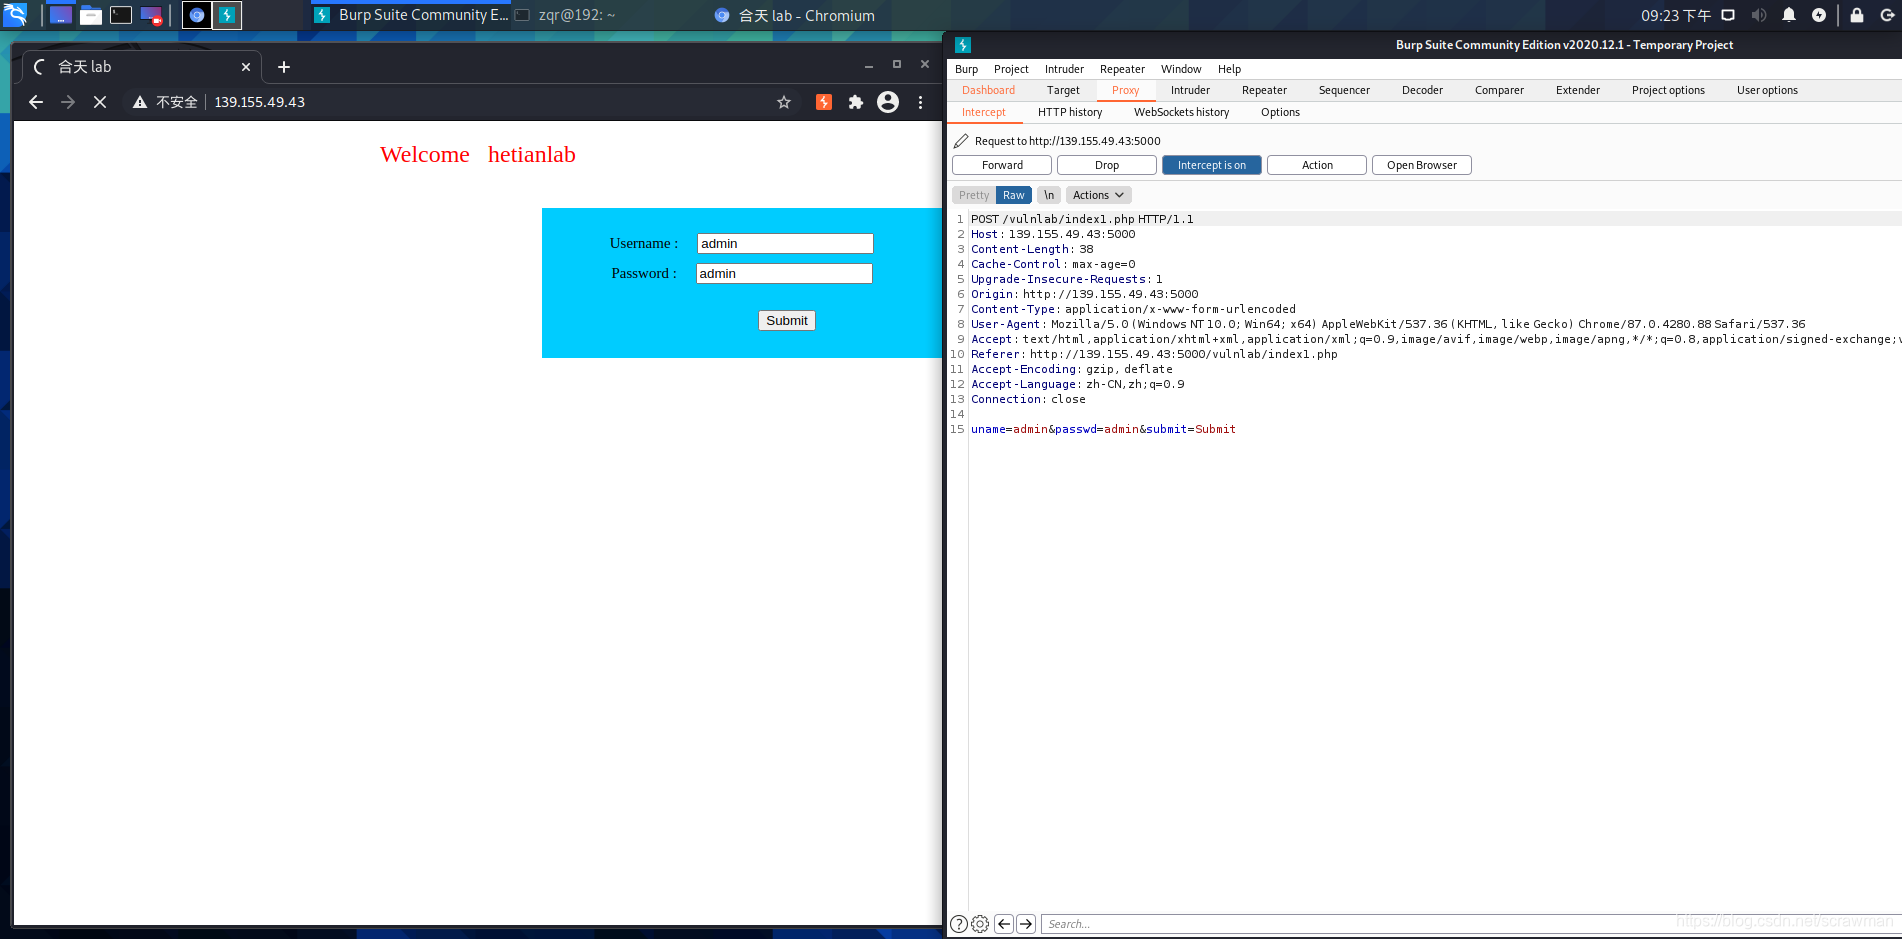1902x939 pixels.
Task: Click the not-secure warning icon in address bar
Action: pyautogui.click(x=140, y=102)
